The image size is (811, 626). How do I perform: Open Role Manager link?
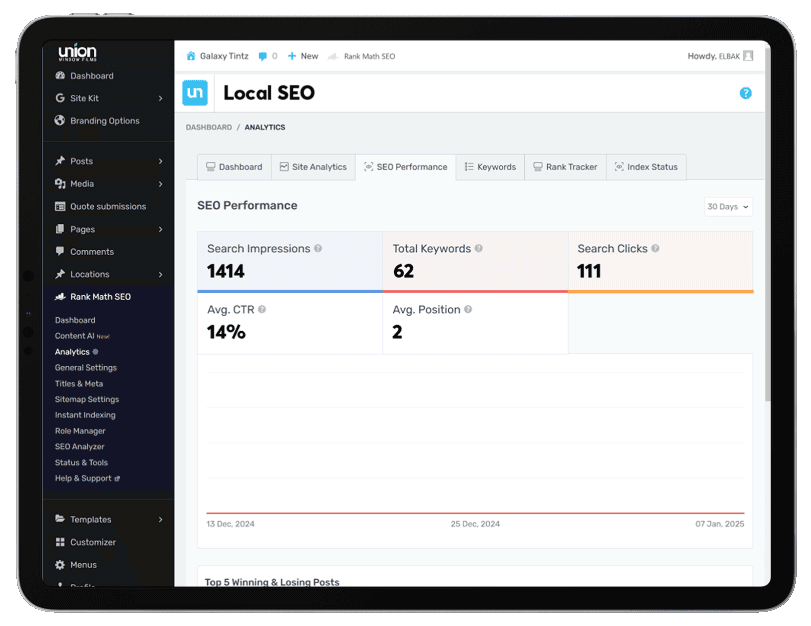point(80,431)
